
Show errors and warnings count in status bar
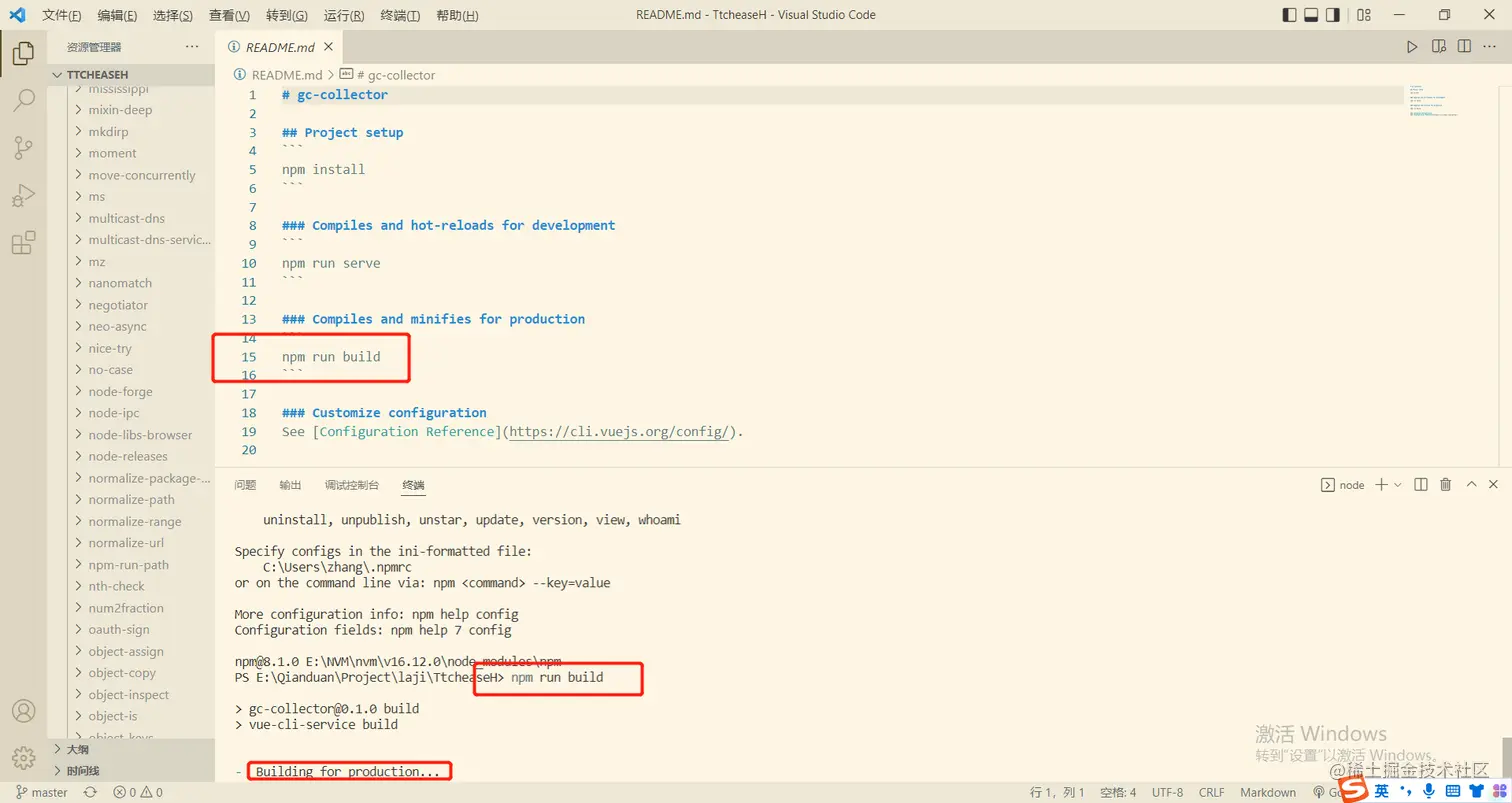[x=138, y=792]
